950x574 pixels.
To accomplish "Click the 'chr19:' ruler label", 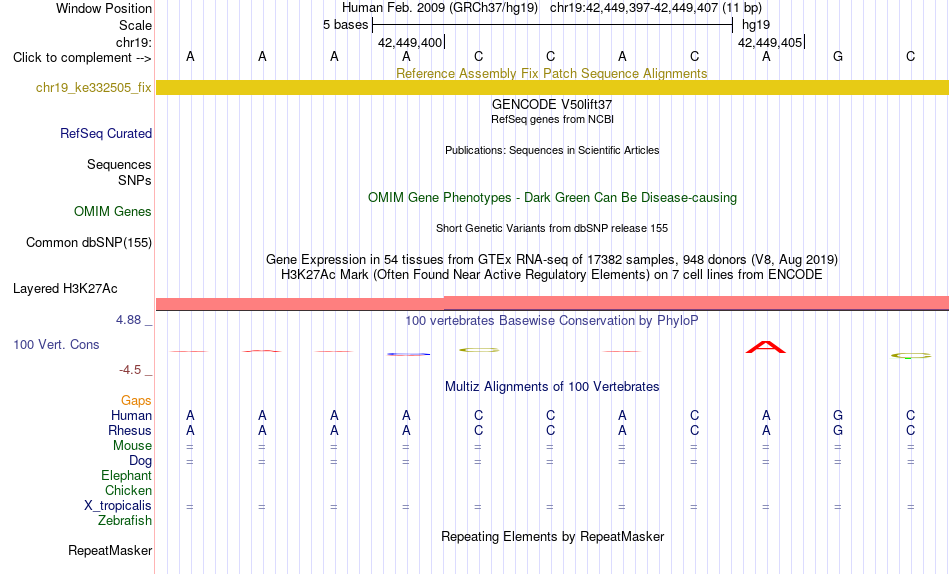I will coord(134,42).
